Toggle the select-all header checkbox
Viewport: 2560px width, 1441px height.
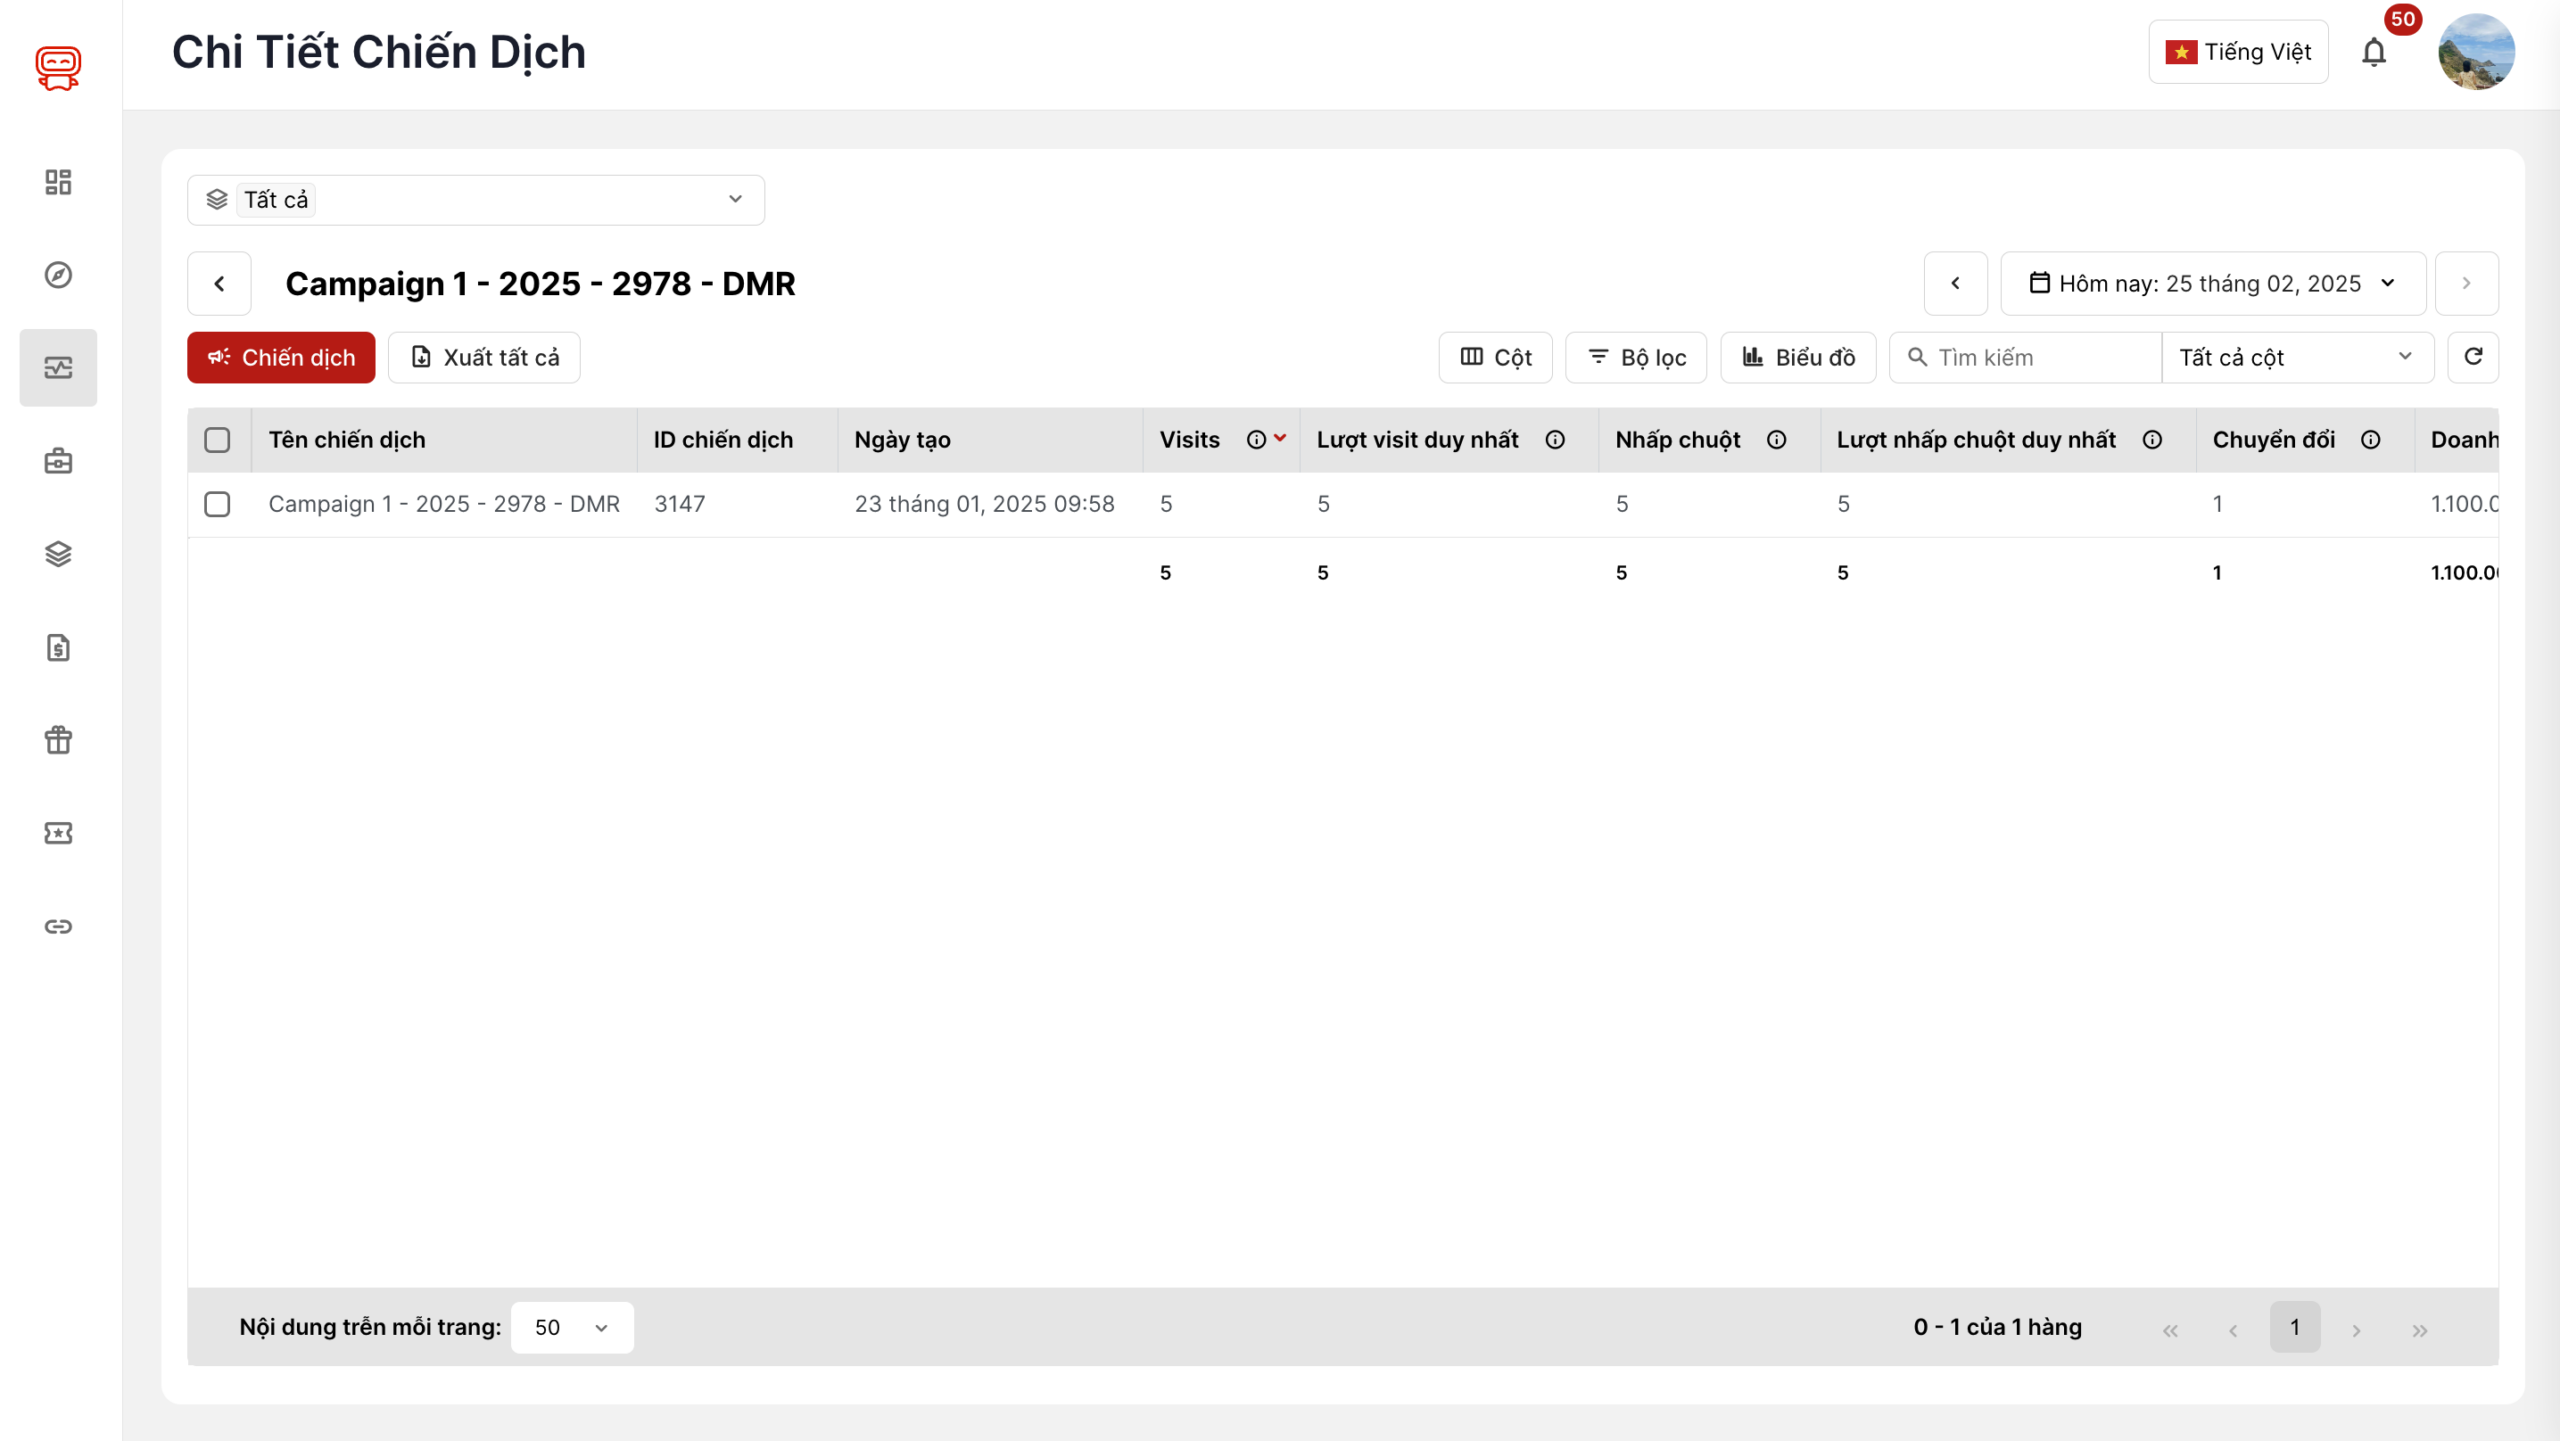coord(217,440)
